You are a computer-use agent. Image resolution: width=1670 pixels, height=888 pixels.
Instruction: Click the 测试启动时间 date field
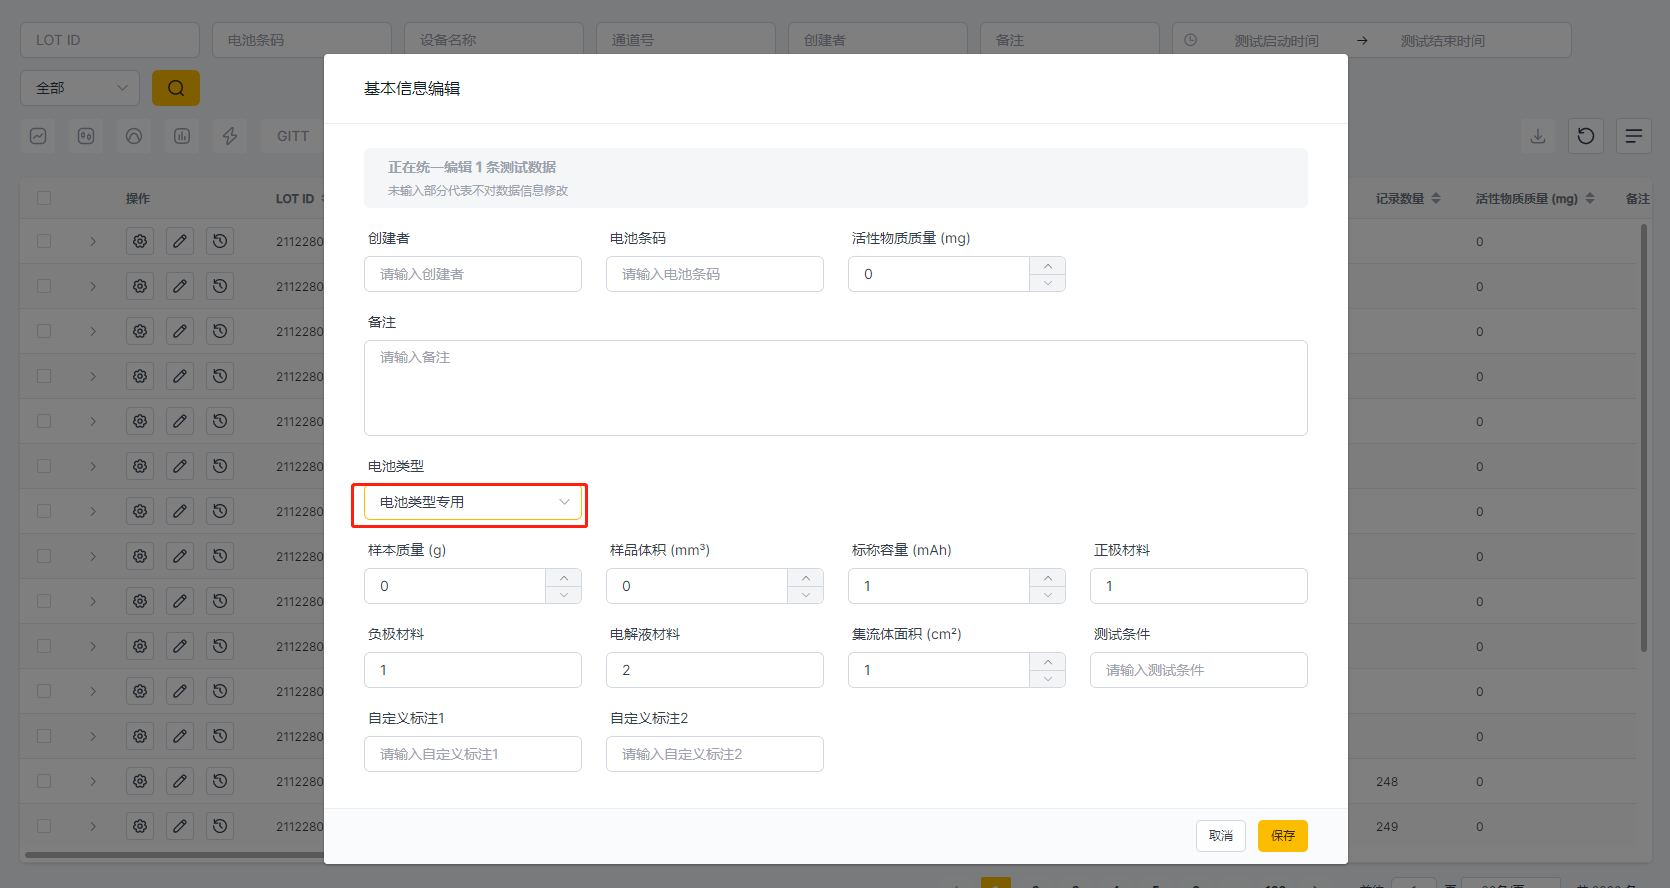tap(1276, 40)
